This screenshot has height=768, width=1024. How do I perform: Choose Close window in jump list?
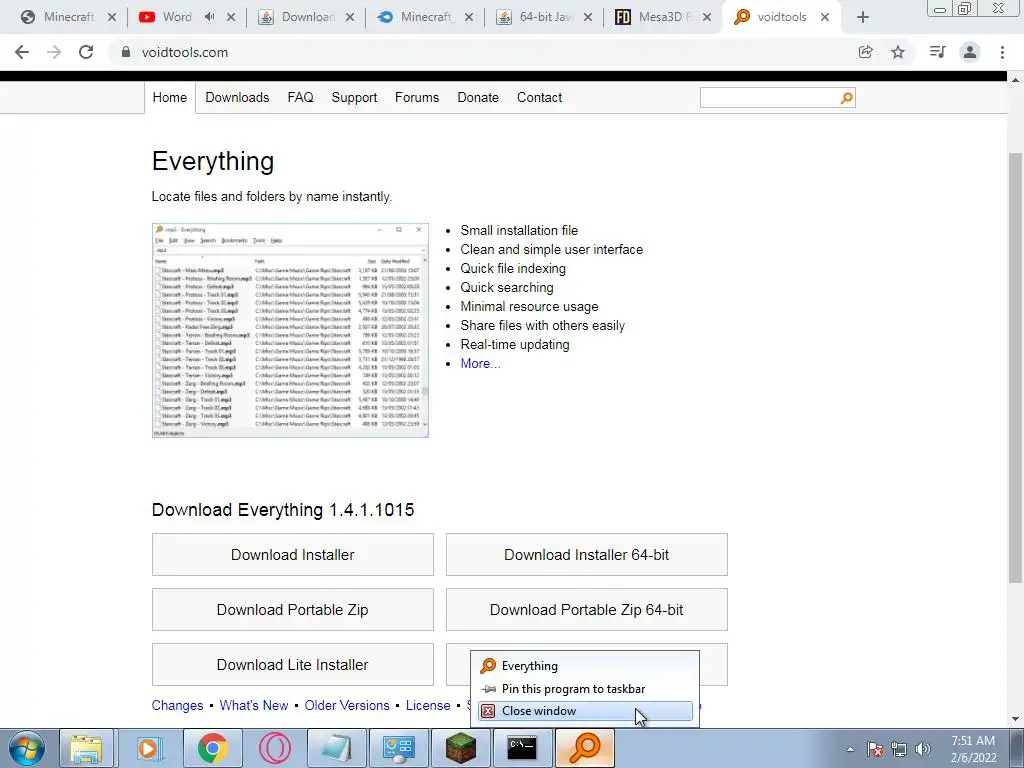[585, 711]
